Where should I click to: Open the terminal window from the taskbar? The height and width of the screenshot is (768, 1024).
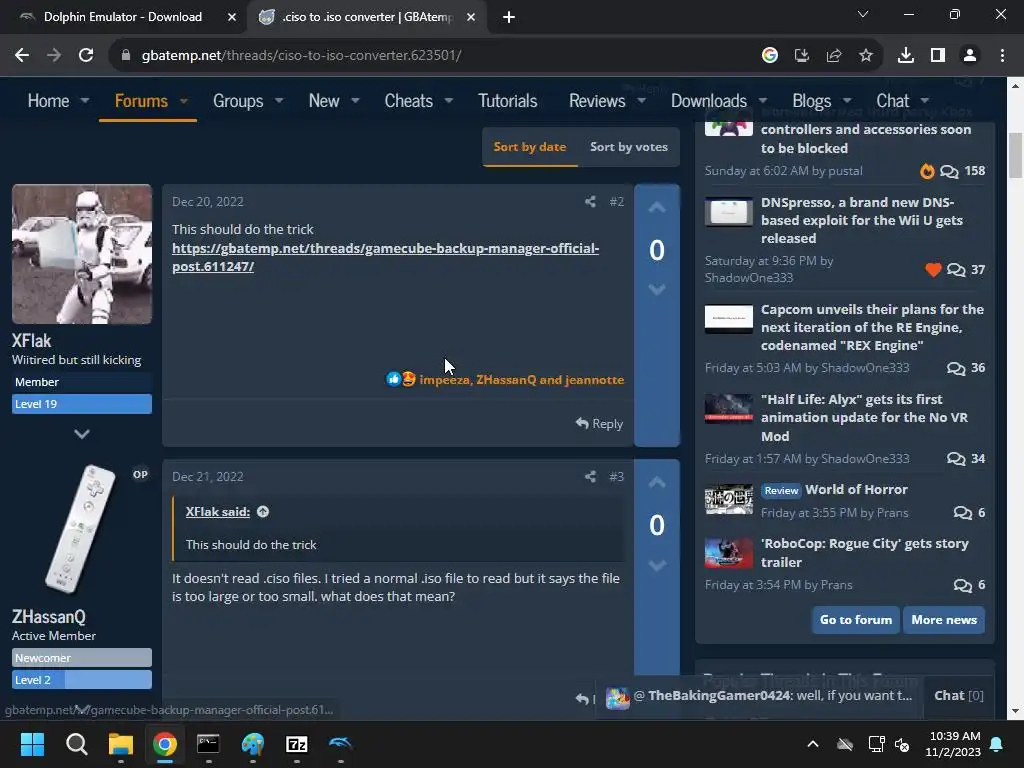208,744
